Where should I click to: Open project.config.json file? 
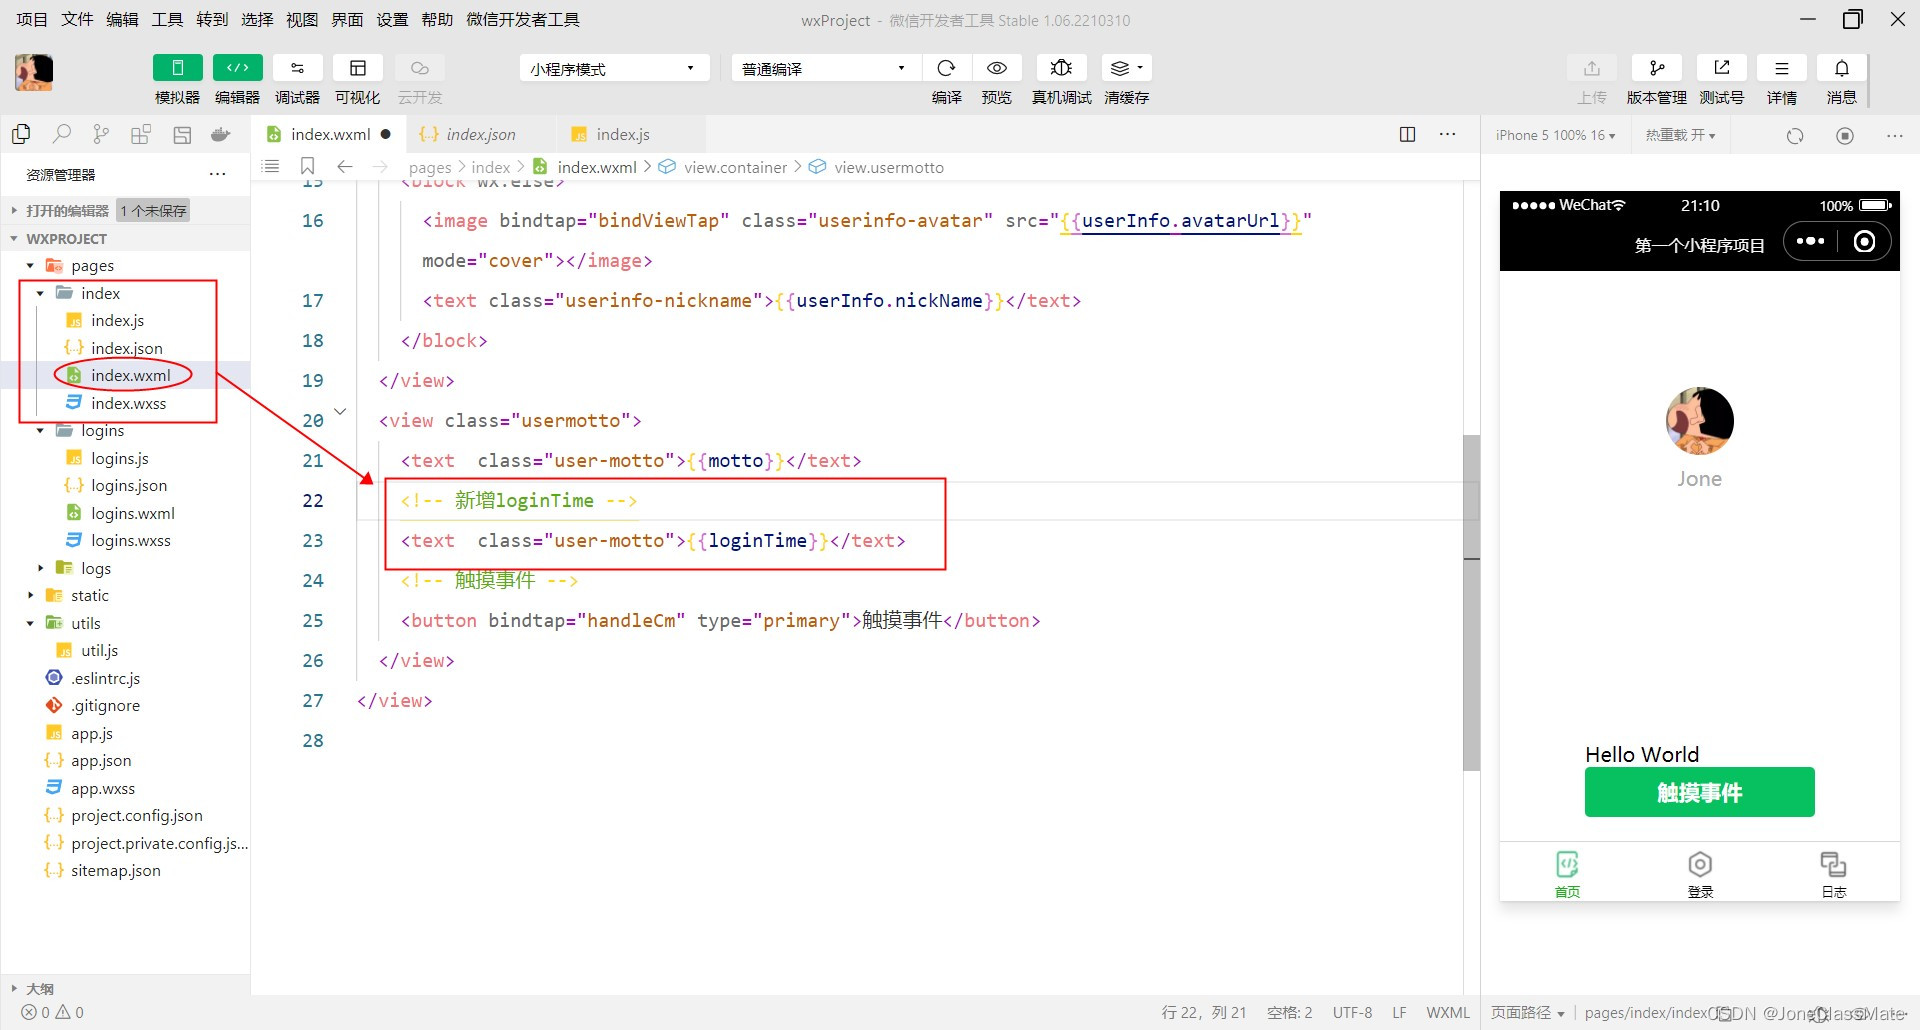136,815
